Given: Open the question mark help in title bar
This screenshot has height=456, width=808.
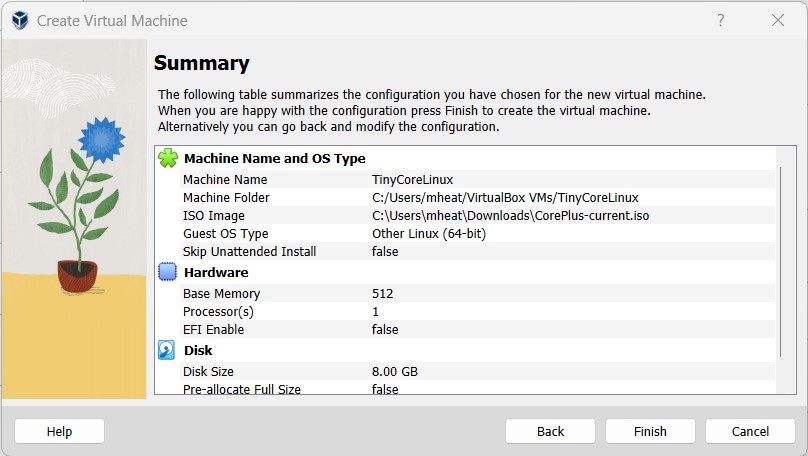Looking at the screenshot, I should (720, 20).
